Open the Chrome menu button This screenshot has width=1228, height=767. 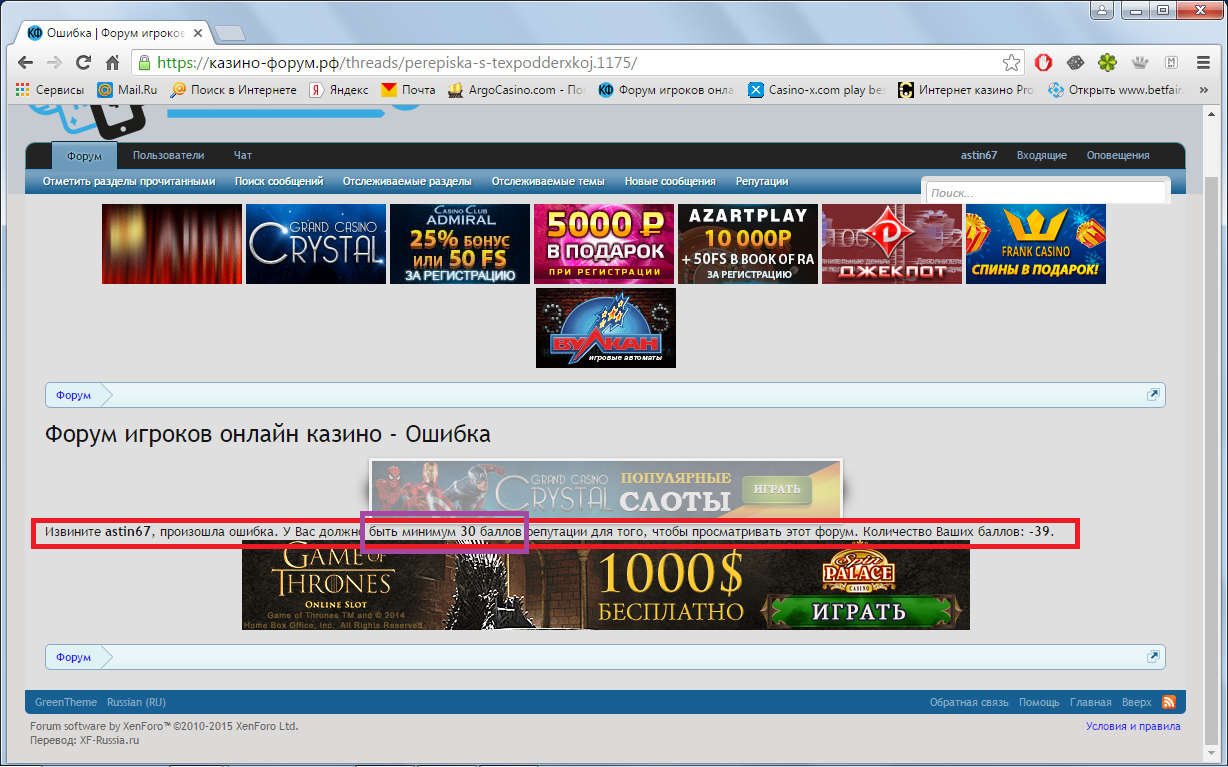(x=1202, y=62)
